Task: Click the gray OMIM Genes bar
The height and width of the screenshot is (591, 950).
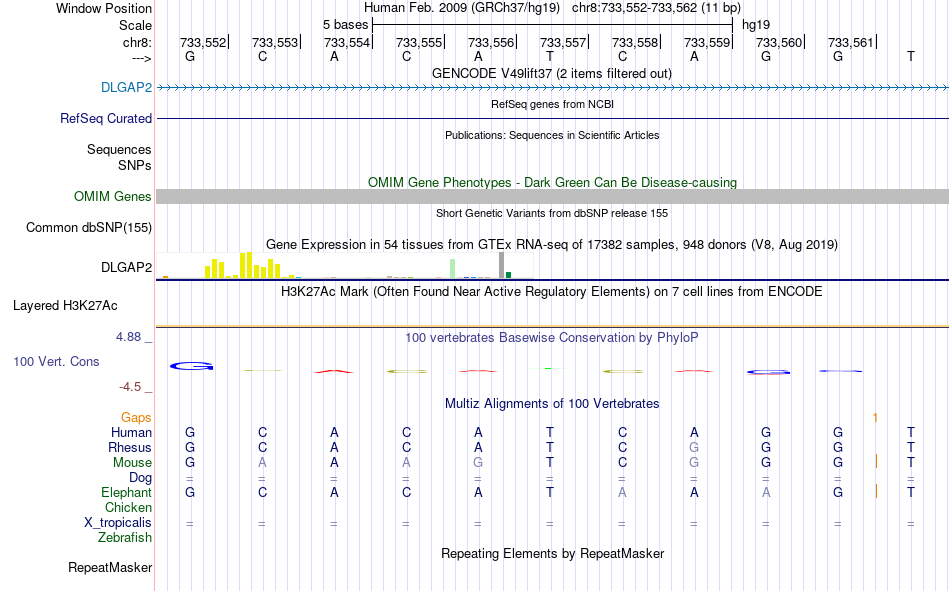Action: click(552, 196)
